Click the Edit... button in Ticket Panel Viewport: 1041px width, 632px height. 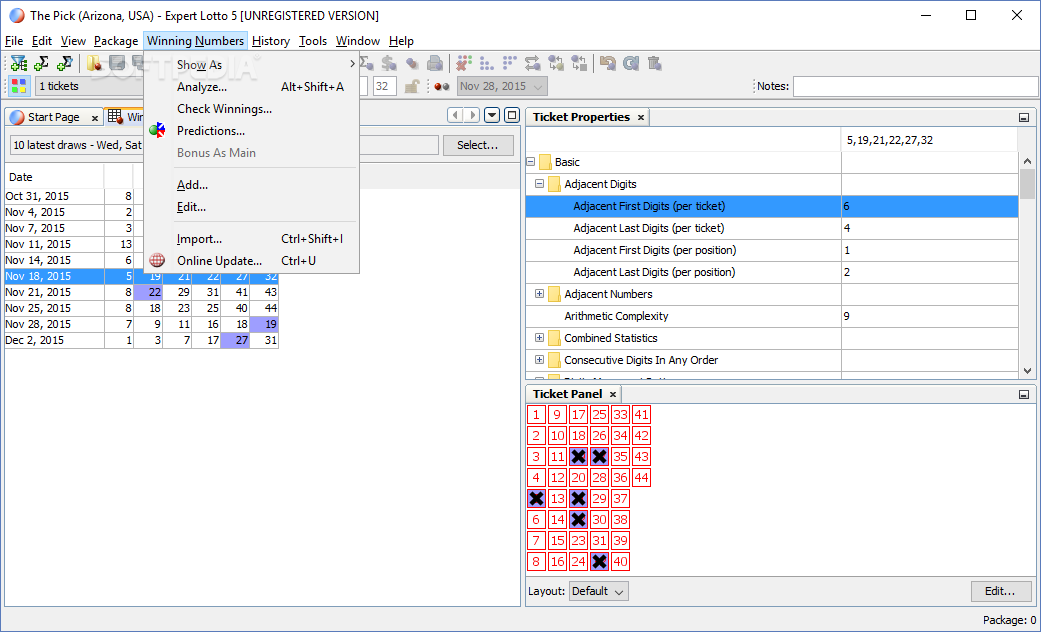tap(1001, 591)
